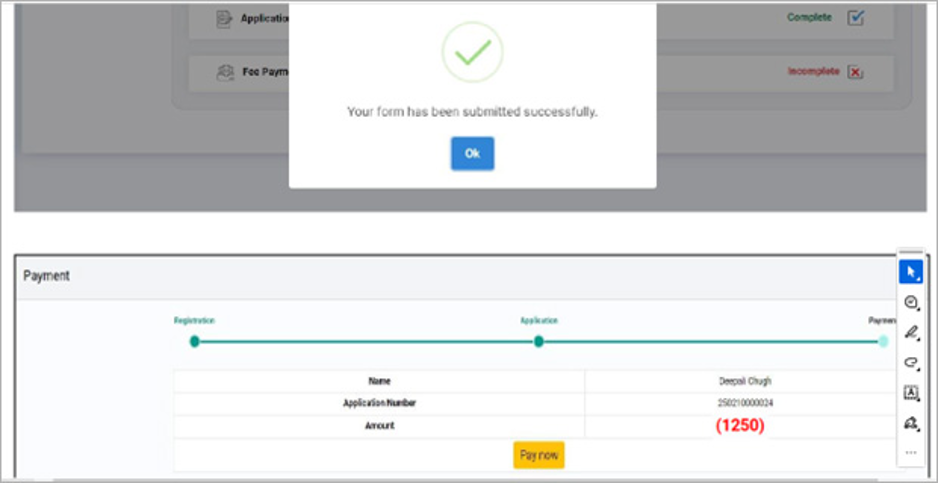
Task: Click the Registration step label text
Action: coord(194,321)
